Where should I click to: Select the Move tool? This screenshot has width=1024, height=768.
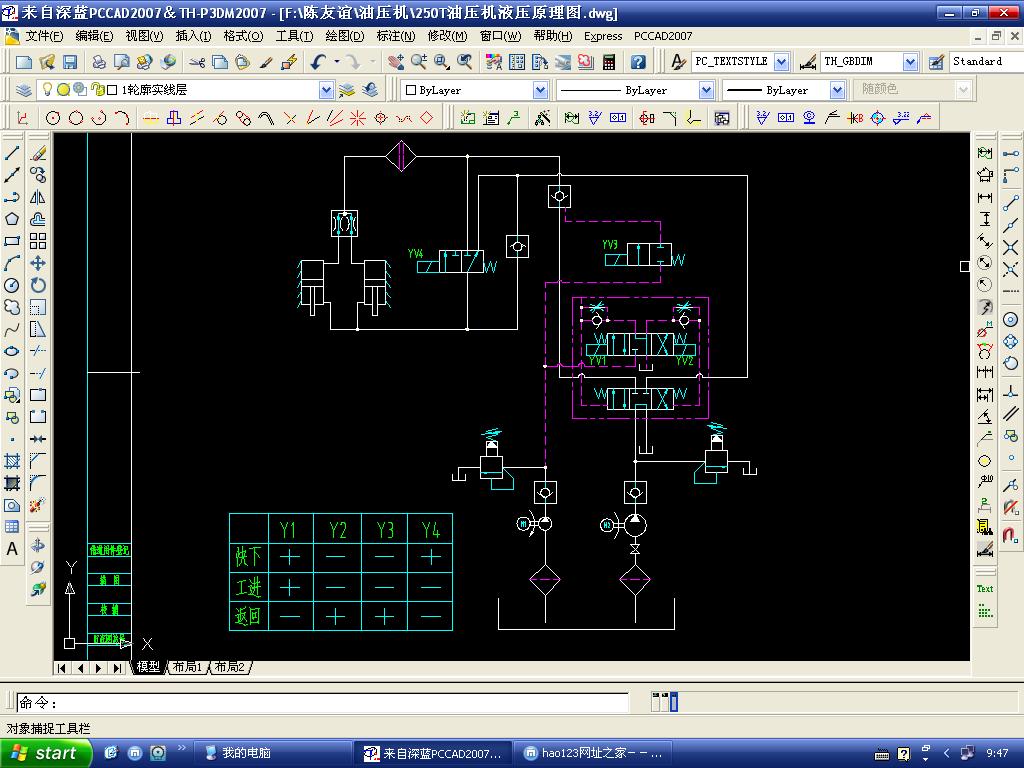(38, 263)
